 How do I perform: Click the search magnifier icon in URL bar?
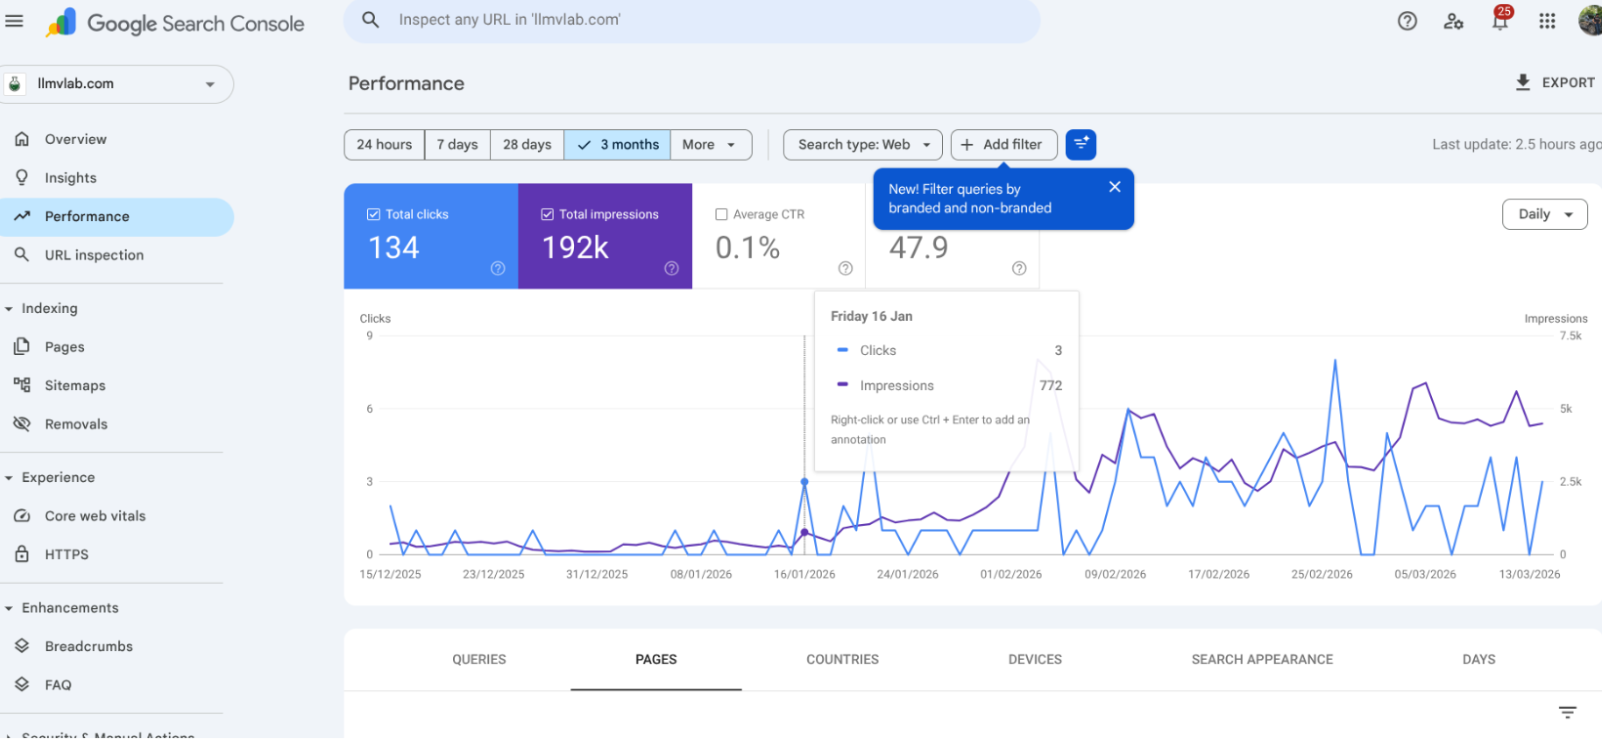[370, 20]
